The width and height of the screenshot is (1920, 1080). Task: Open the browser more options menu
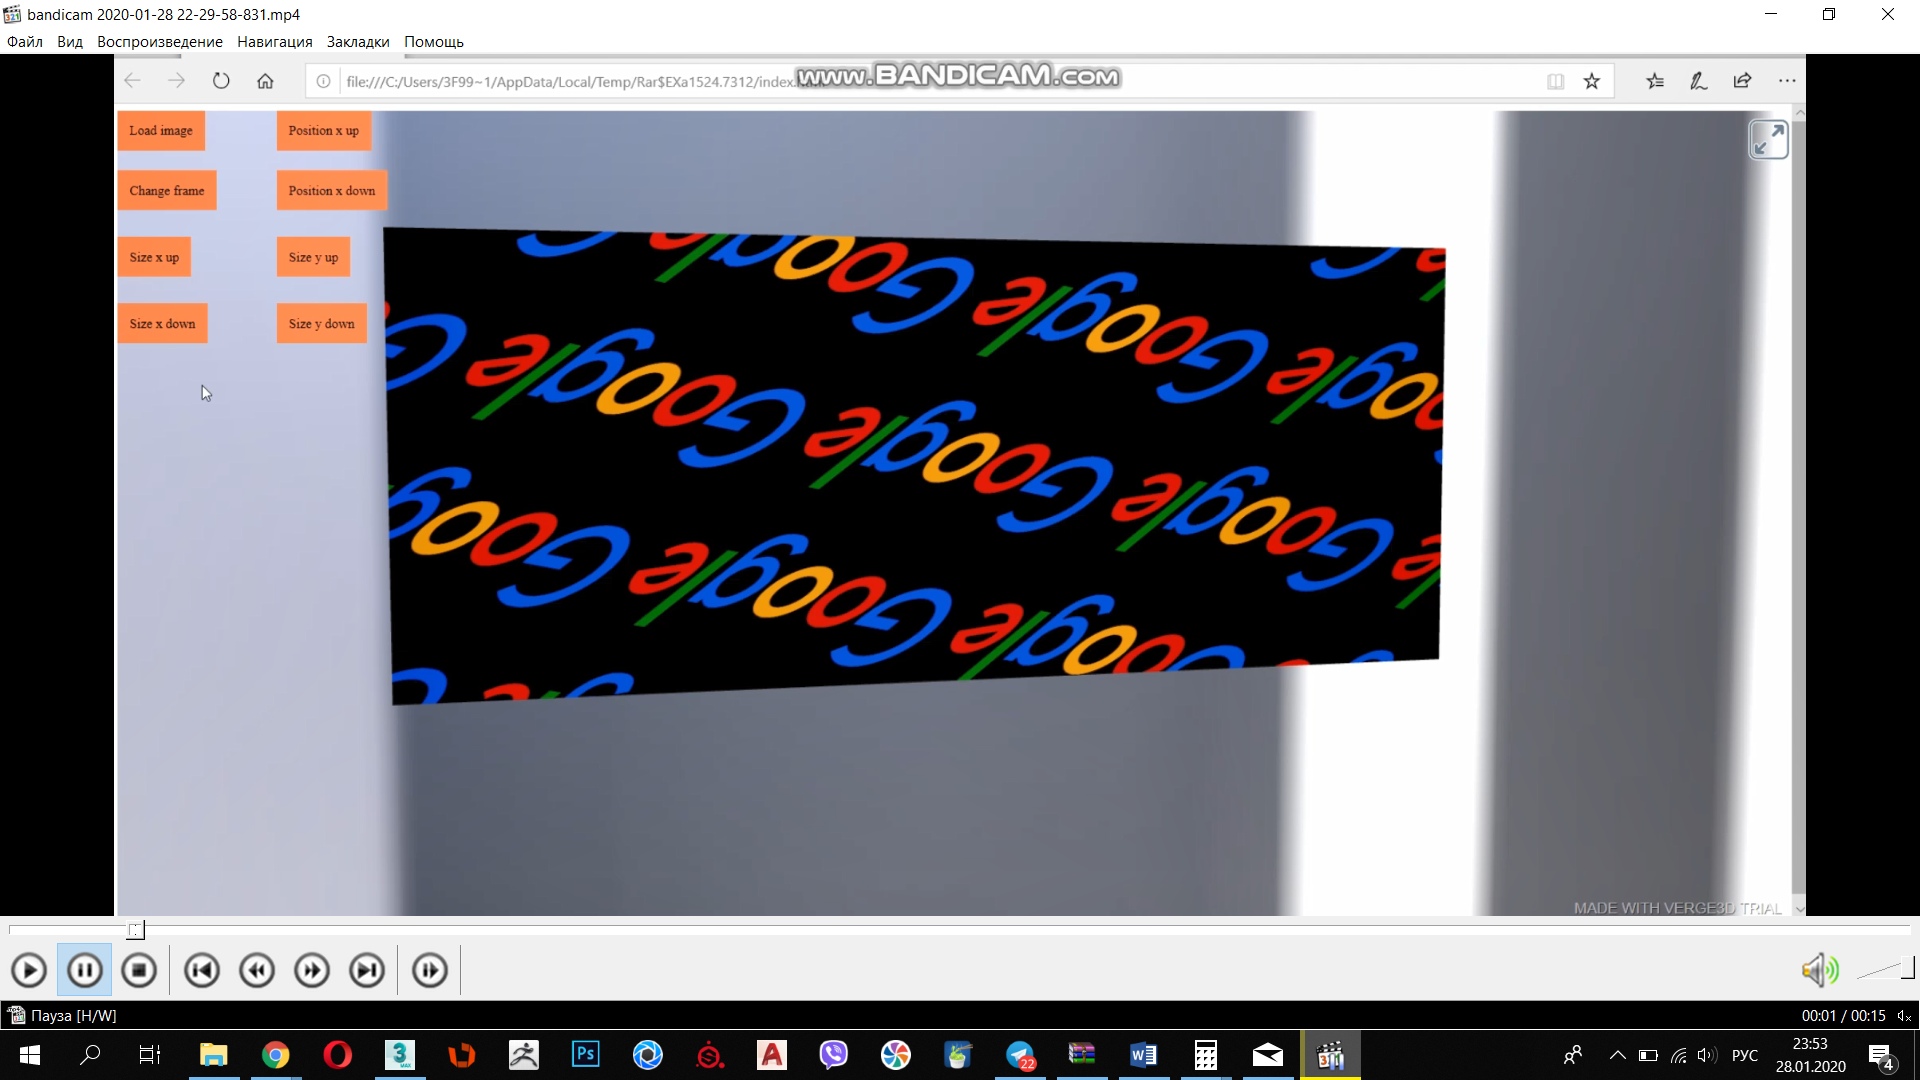[x=1787, y=81]
